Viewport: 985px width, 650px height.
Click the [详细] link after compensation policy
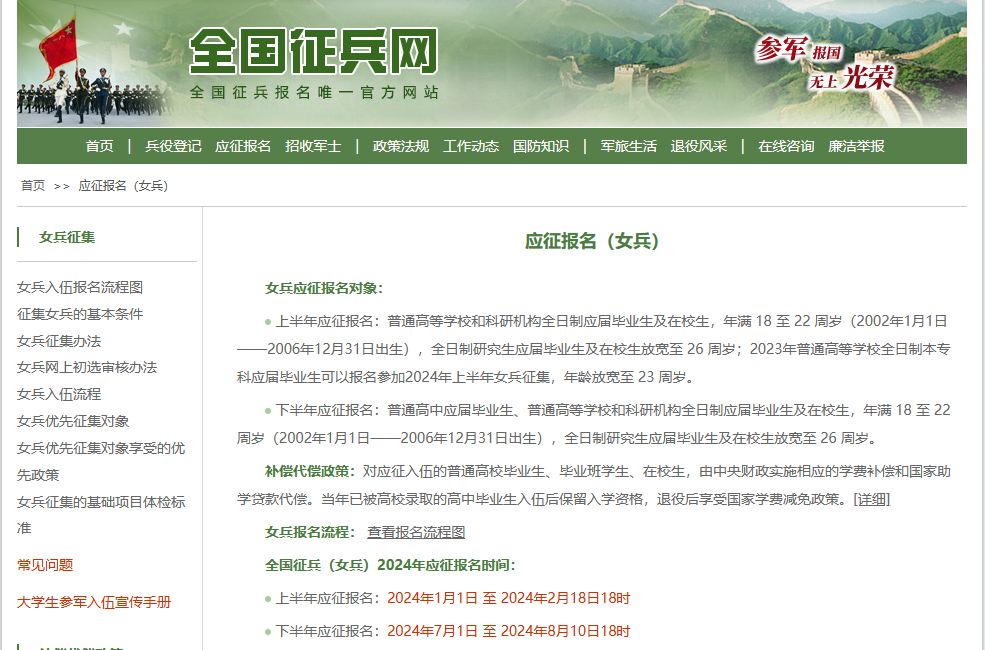pos(871,499)
